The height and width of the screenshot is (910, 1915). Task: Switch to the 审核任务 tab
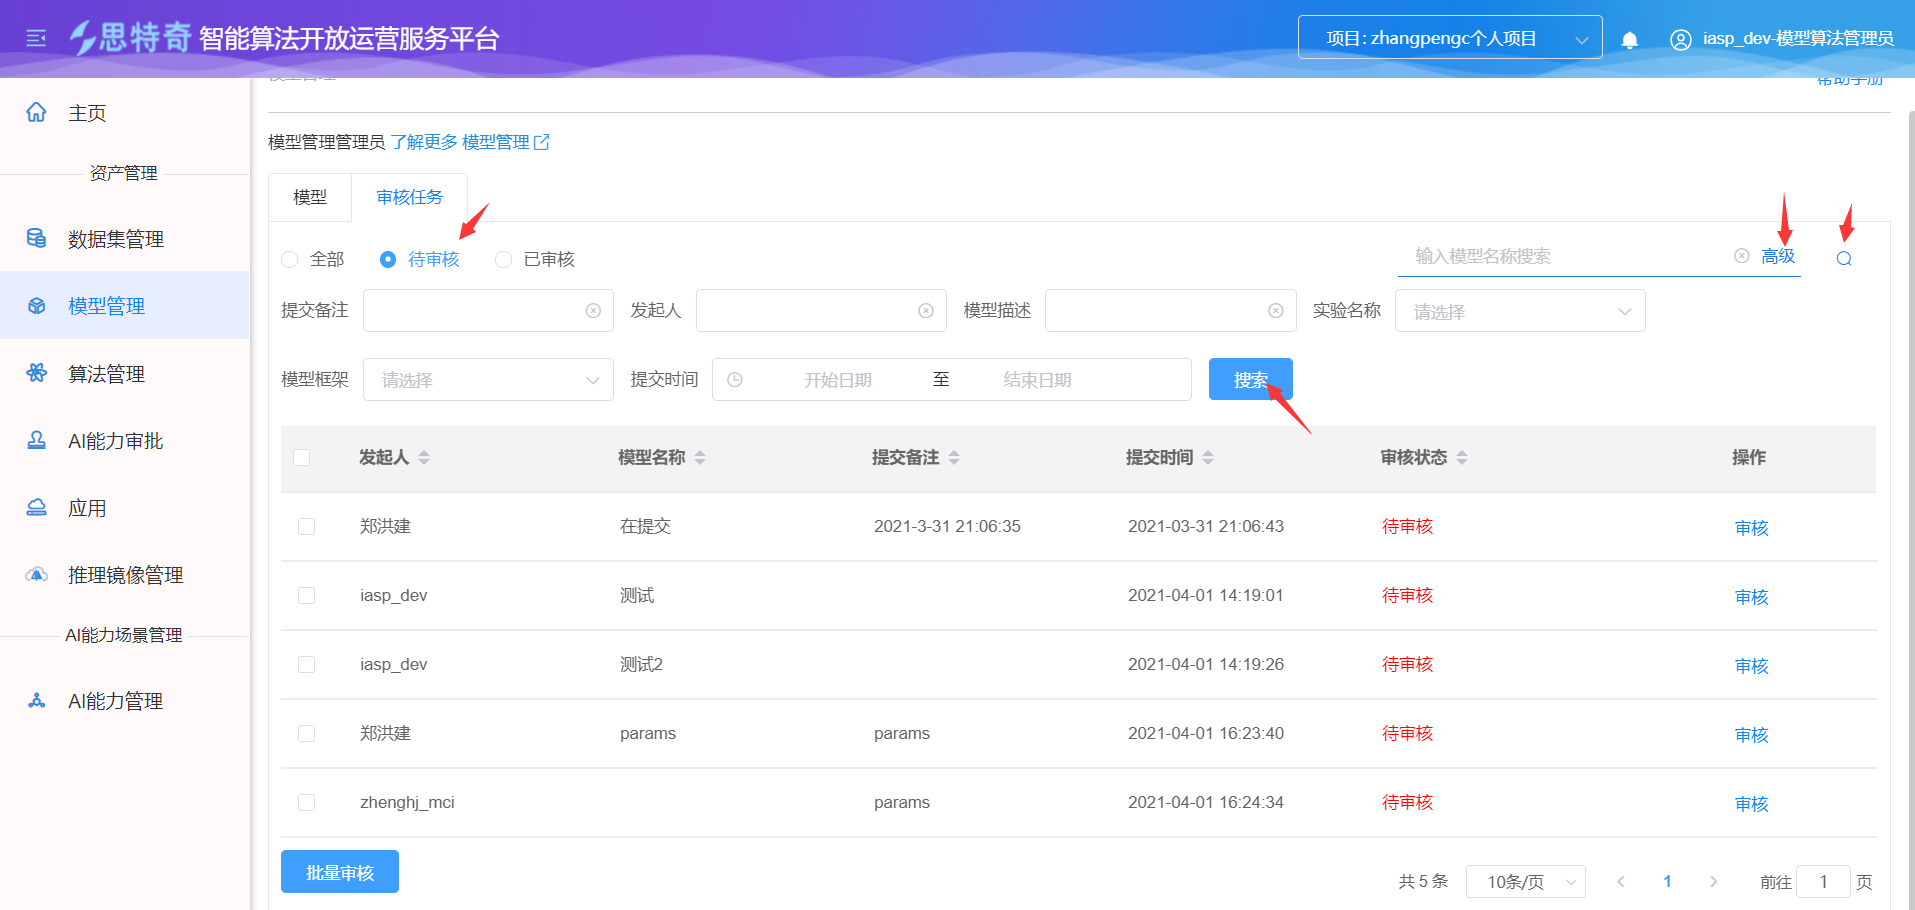[409, 197]
